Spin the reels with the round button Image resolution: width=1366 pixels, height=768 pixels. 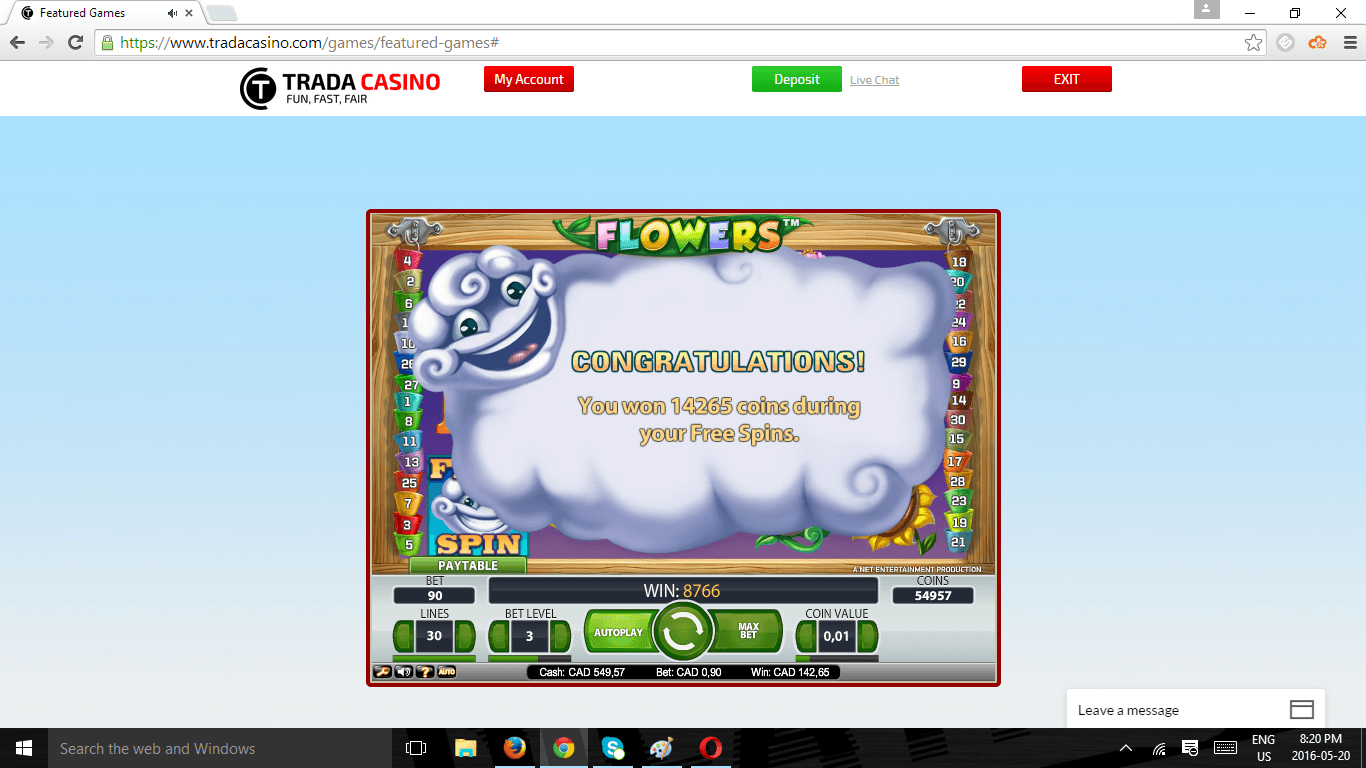click(682, 632)
